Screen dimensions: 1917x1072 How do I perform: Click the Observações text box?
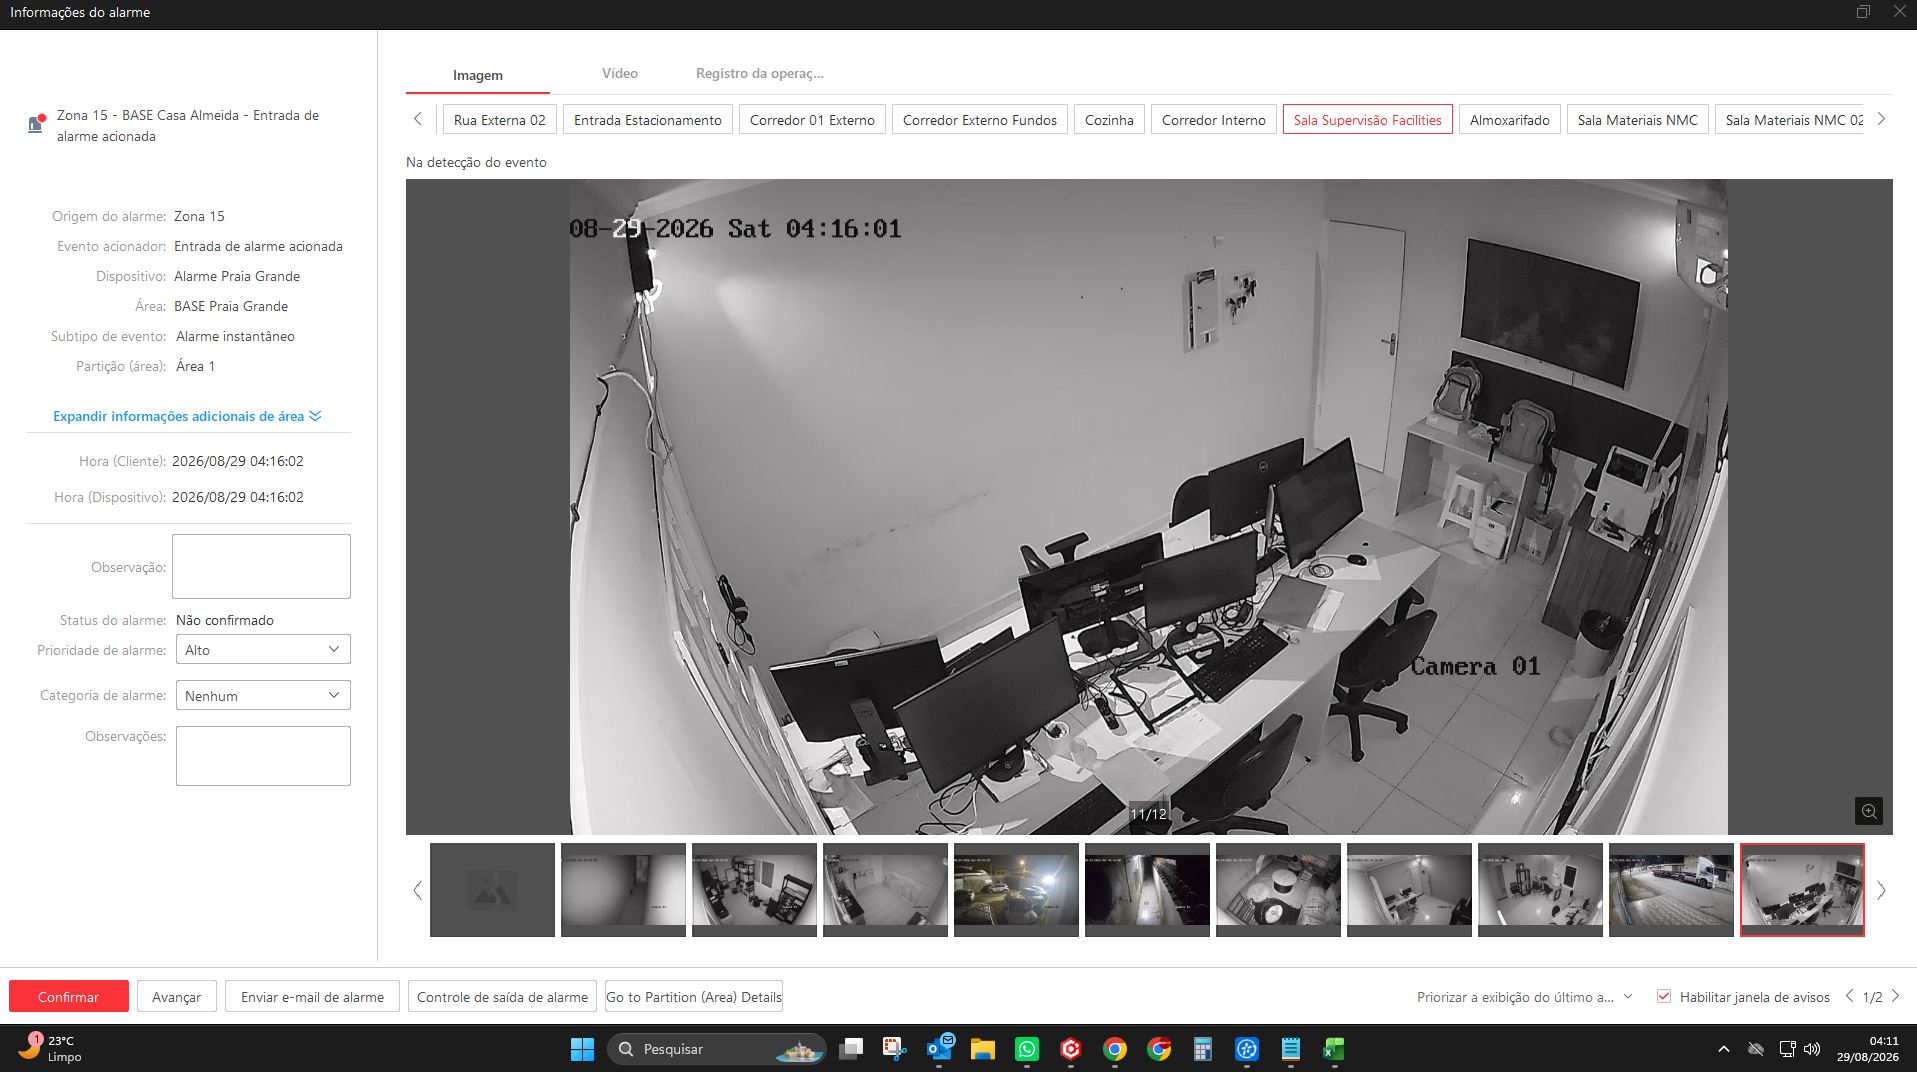263,756
